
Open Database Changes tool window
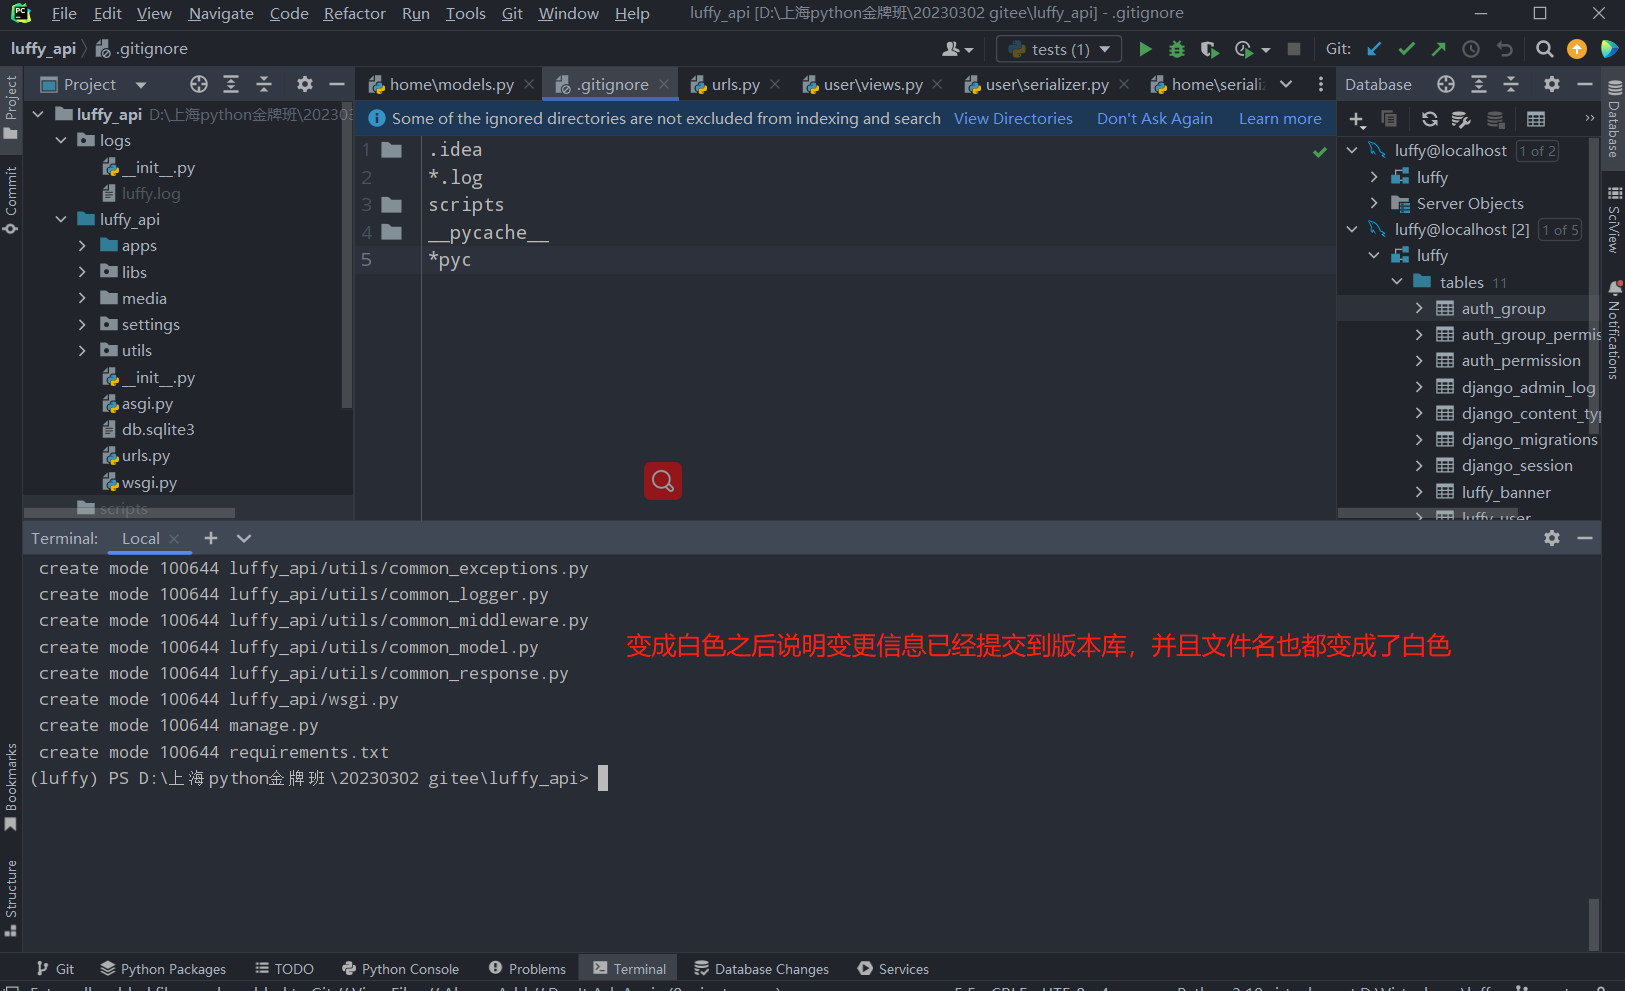click(762, 969)
